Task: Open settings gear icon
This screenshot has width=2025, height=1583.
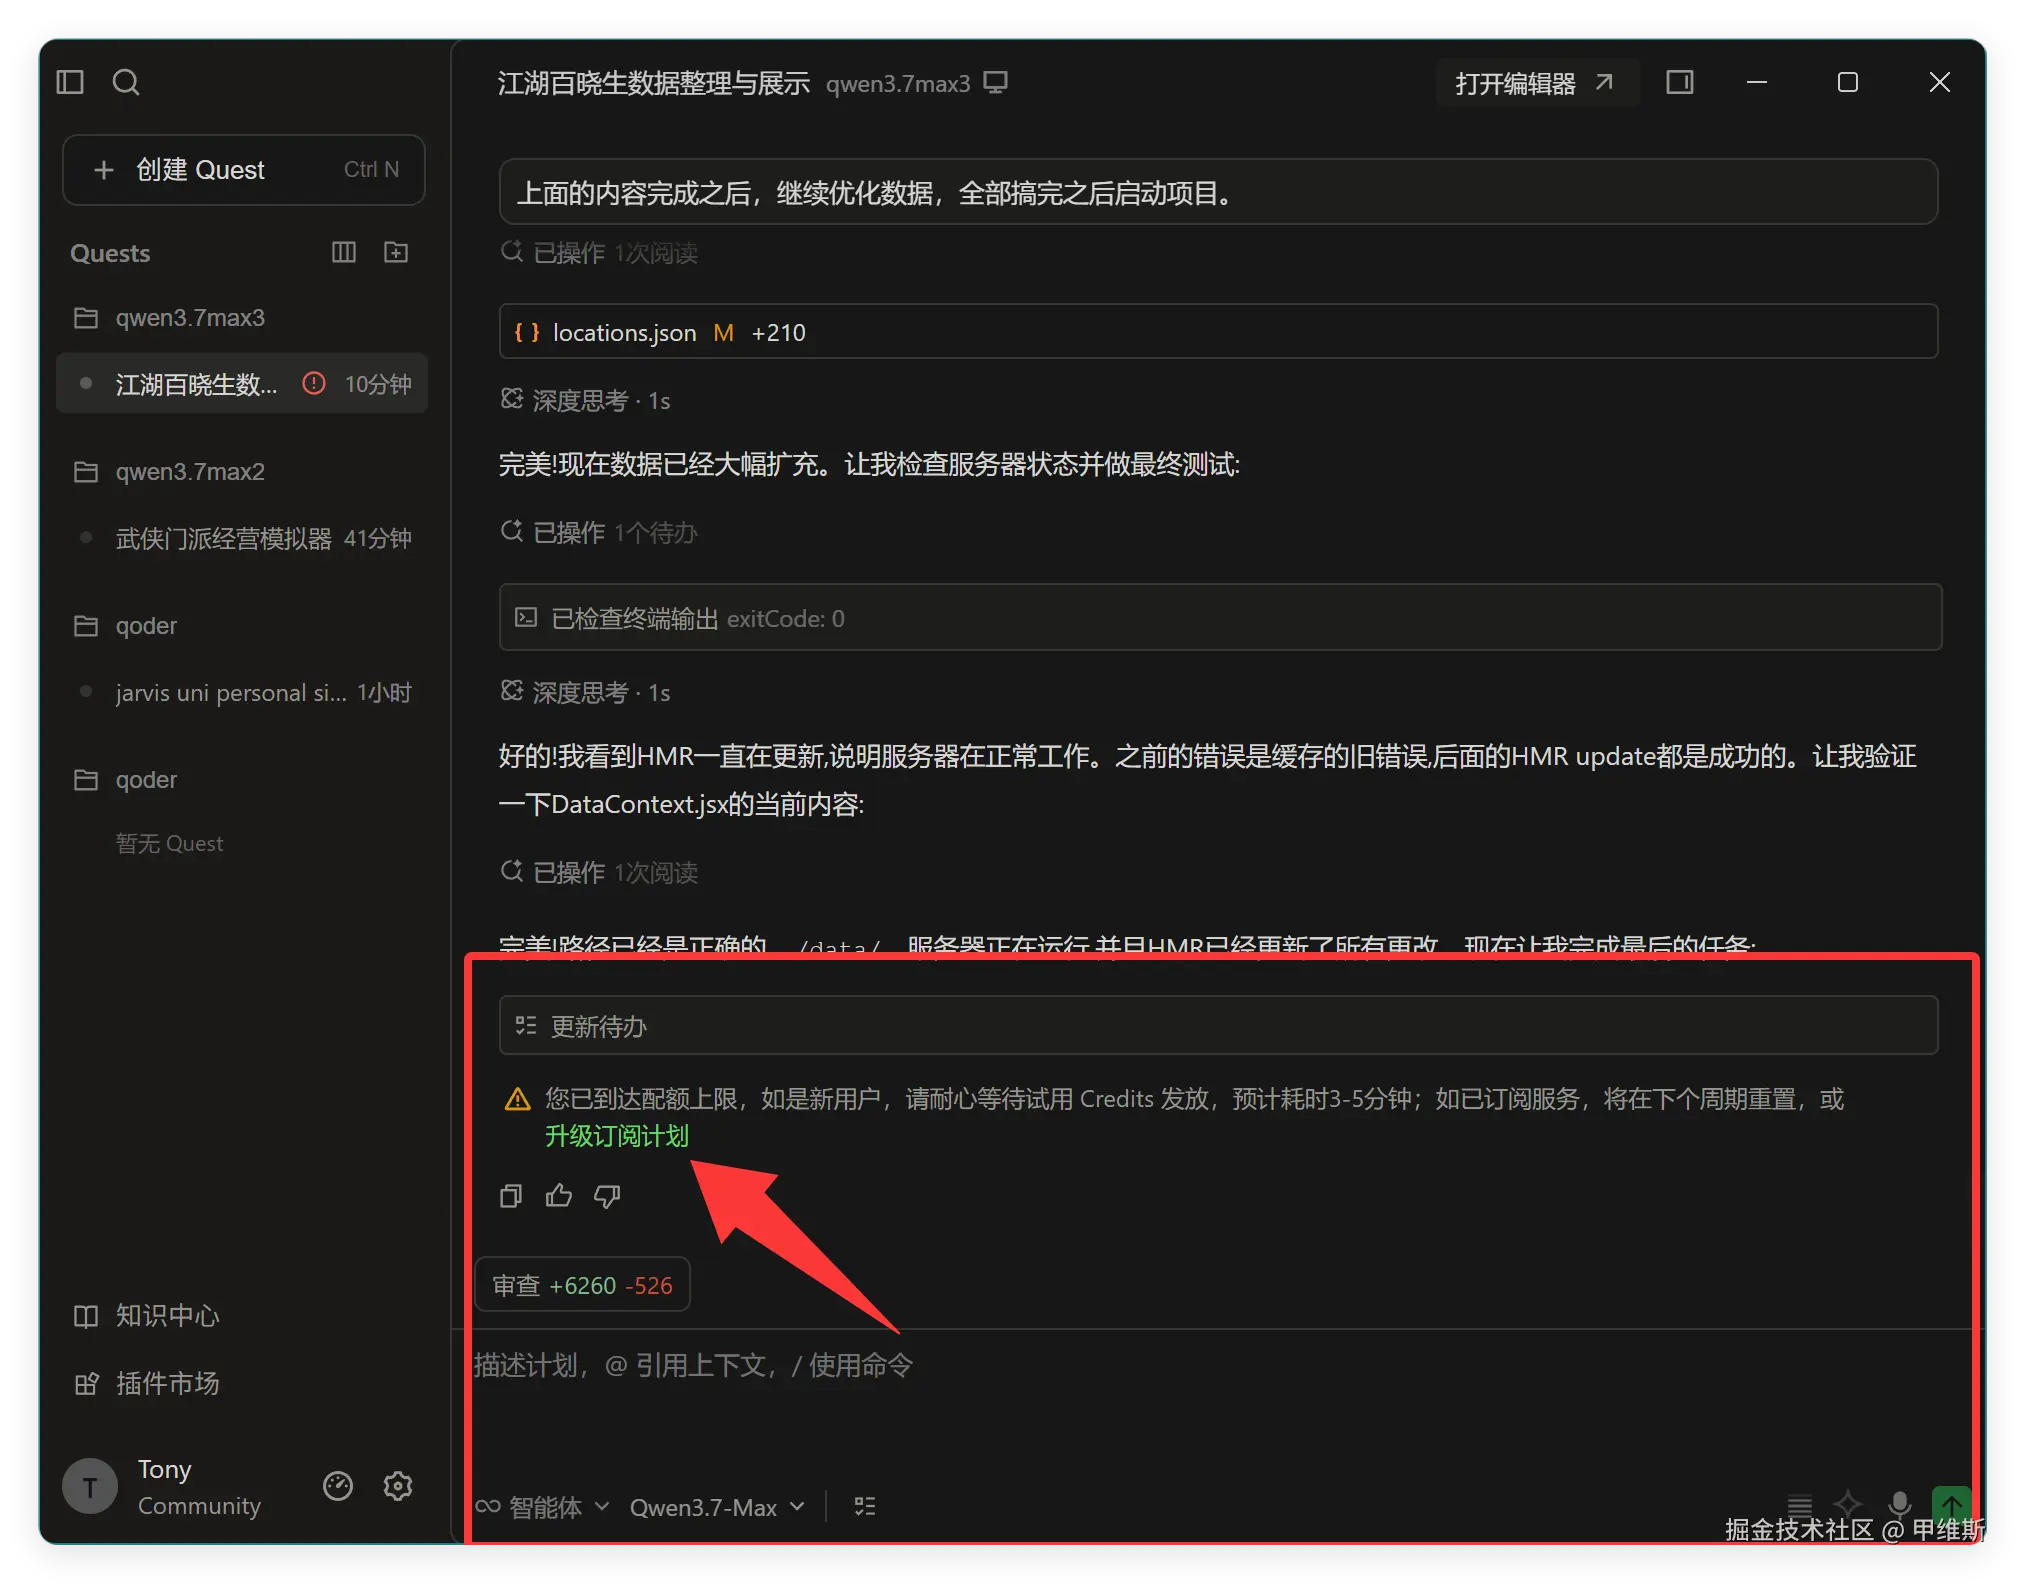Action: 398,1487
